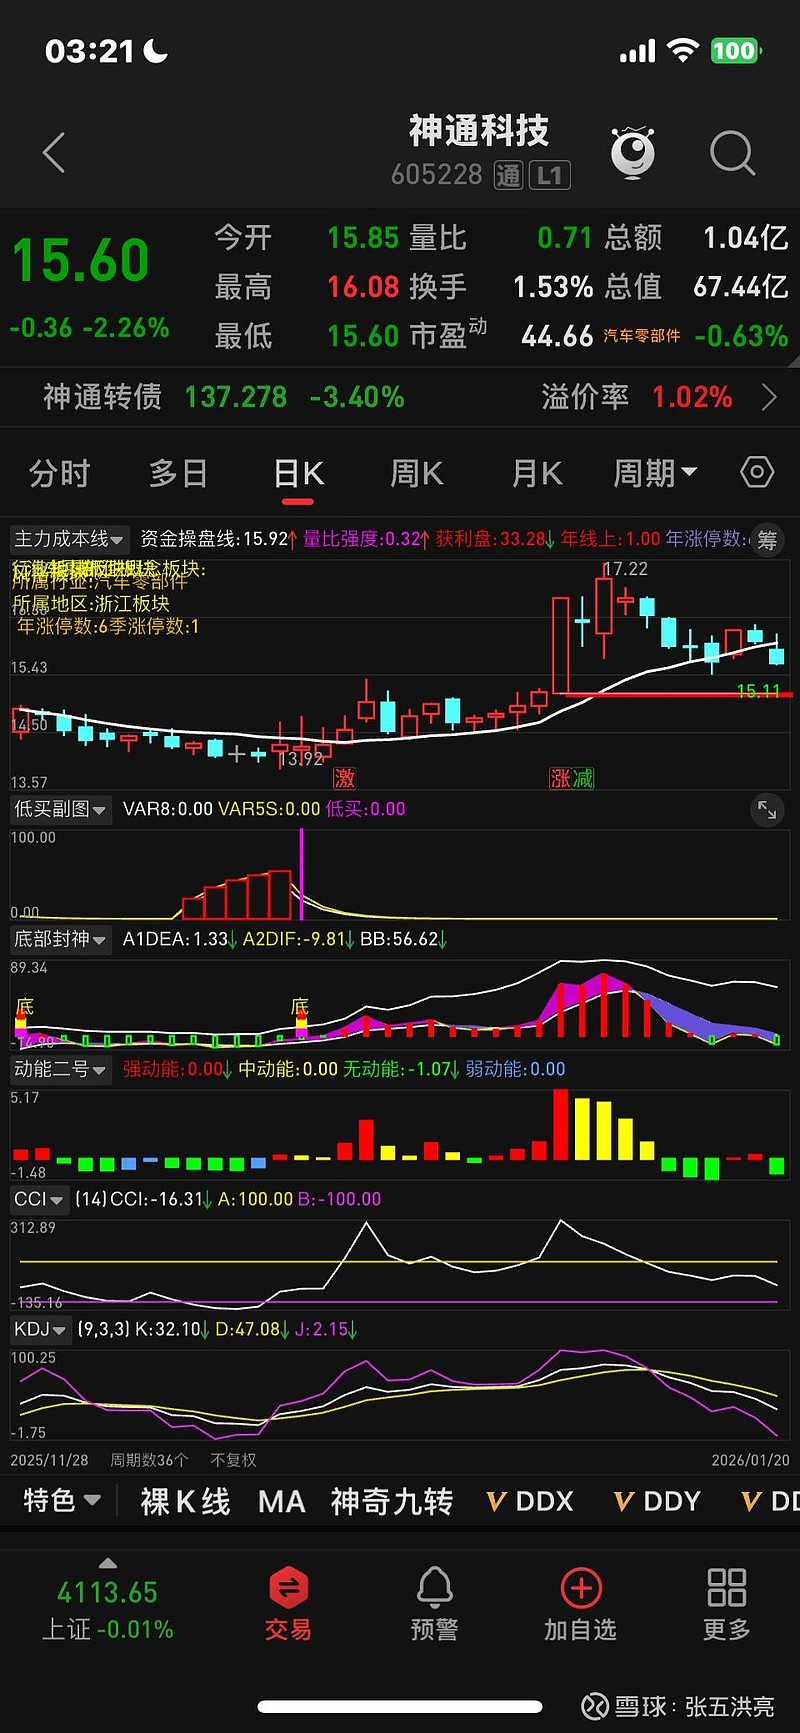This screenshot has height=1733, width=800.
Task: Open 周期 period dropdown
Action: [x=655, y=473]
